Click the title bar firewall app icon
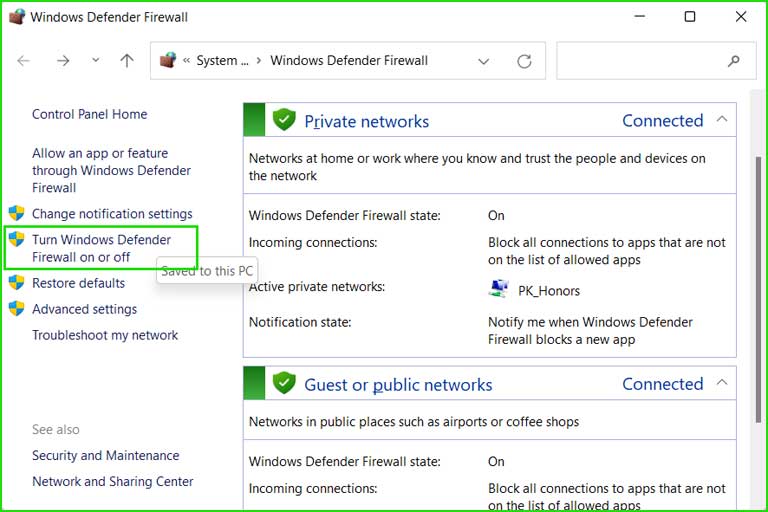 (x=17, y=17)
